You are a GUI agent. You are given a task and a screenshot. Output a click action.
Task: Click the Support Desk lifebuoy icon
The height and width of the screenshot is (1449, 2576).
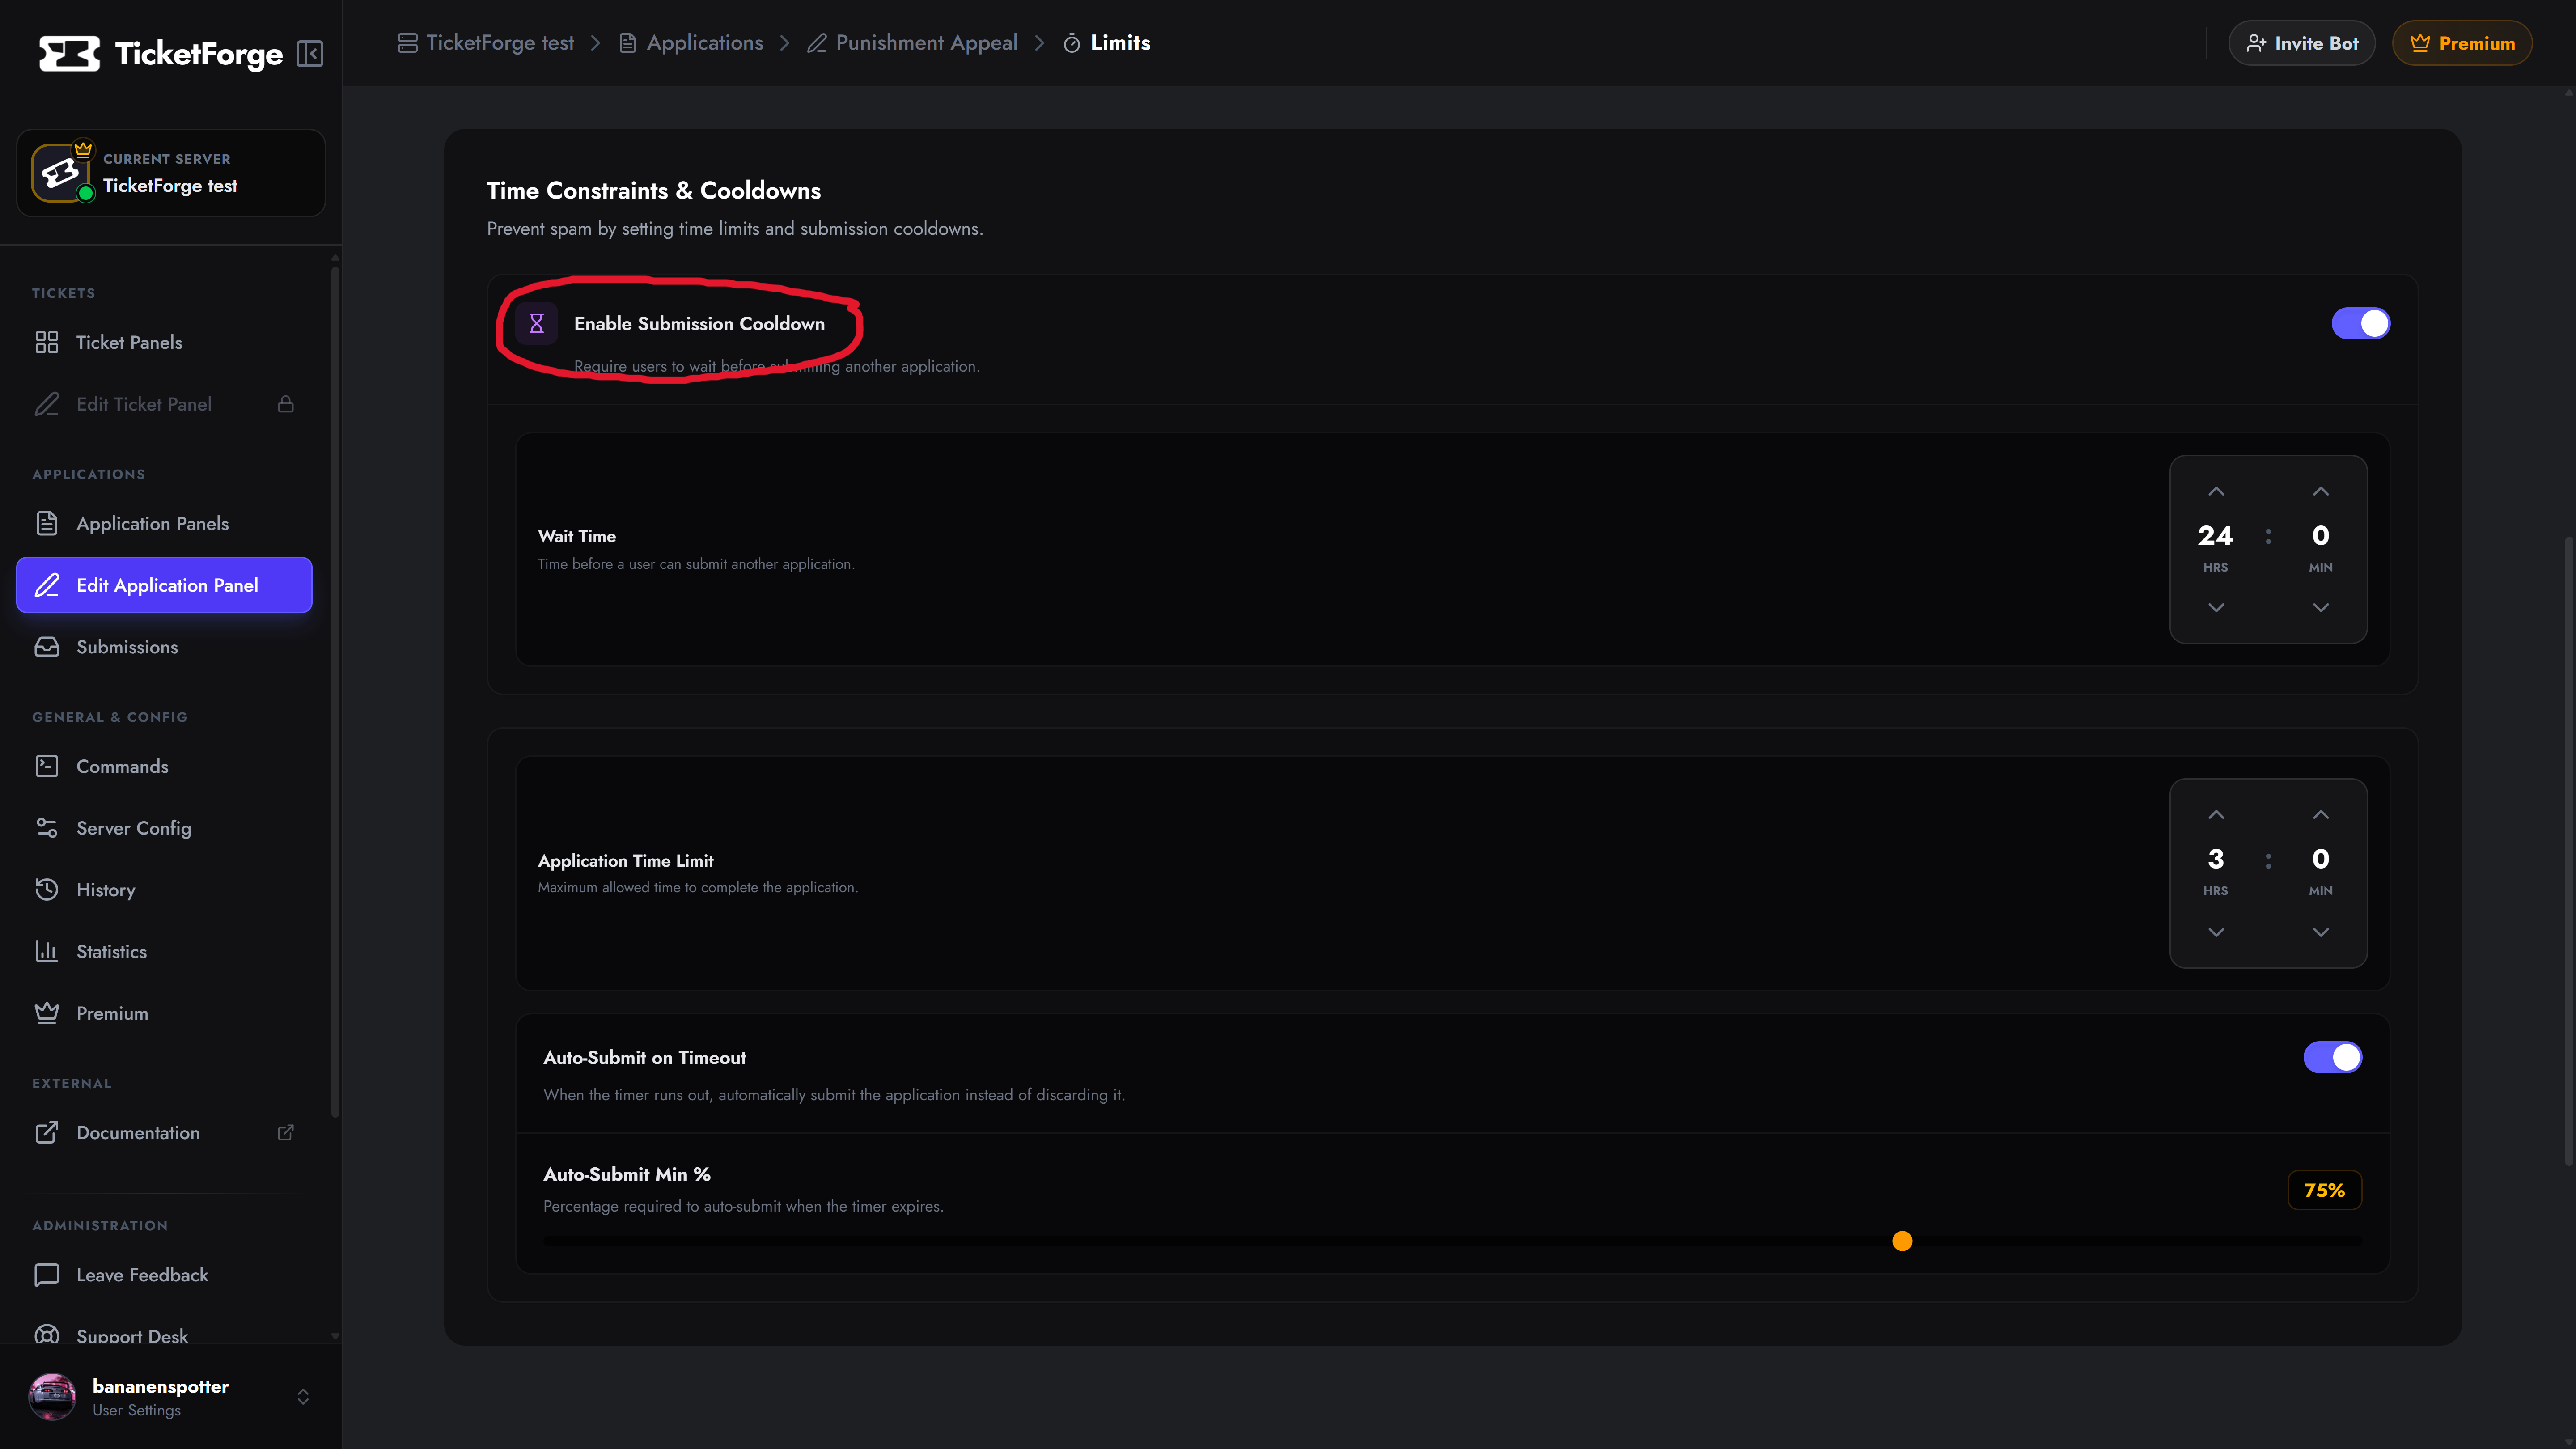47,1335
